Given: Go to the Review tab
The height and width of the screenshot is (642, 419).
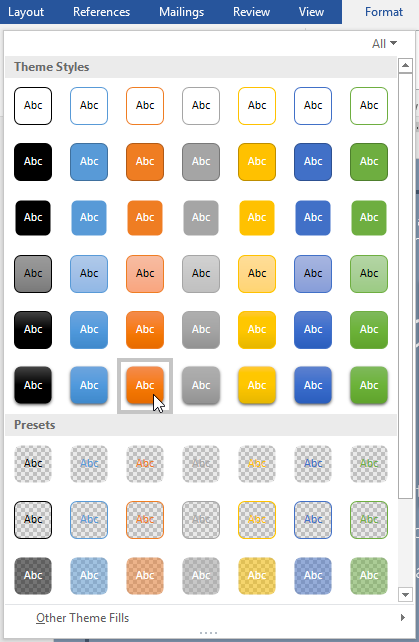Looking at the screenshot, I should (x=251, y=12).
